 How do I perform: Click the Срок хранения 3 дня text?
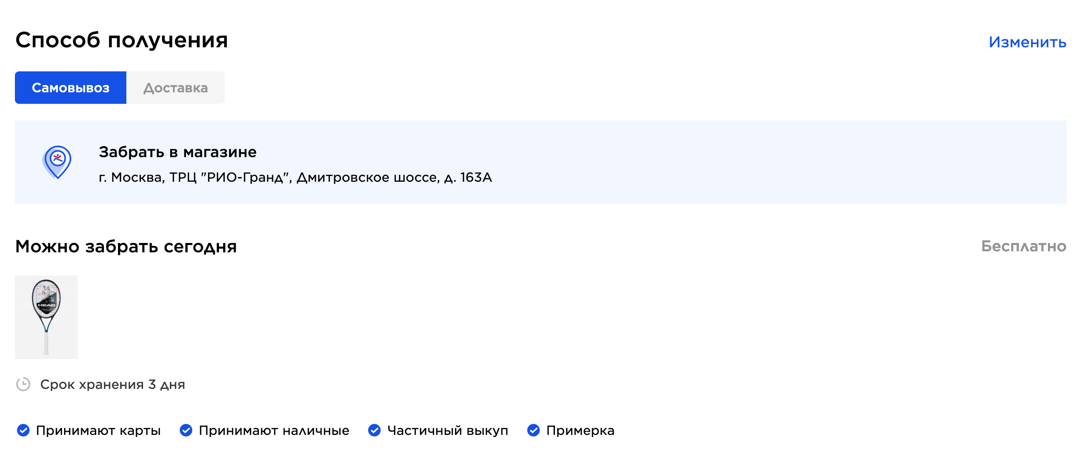[113, 384]
